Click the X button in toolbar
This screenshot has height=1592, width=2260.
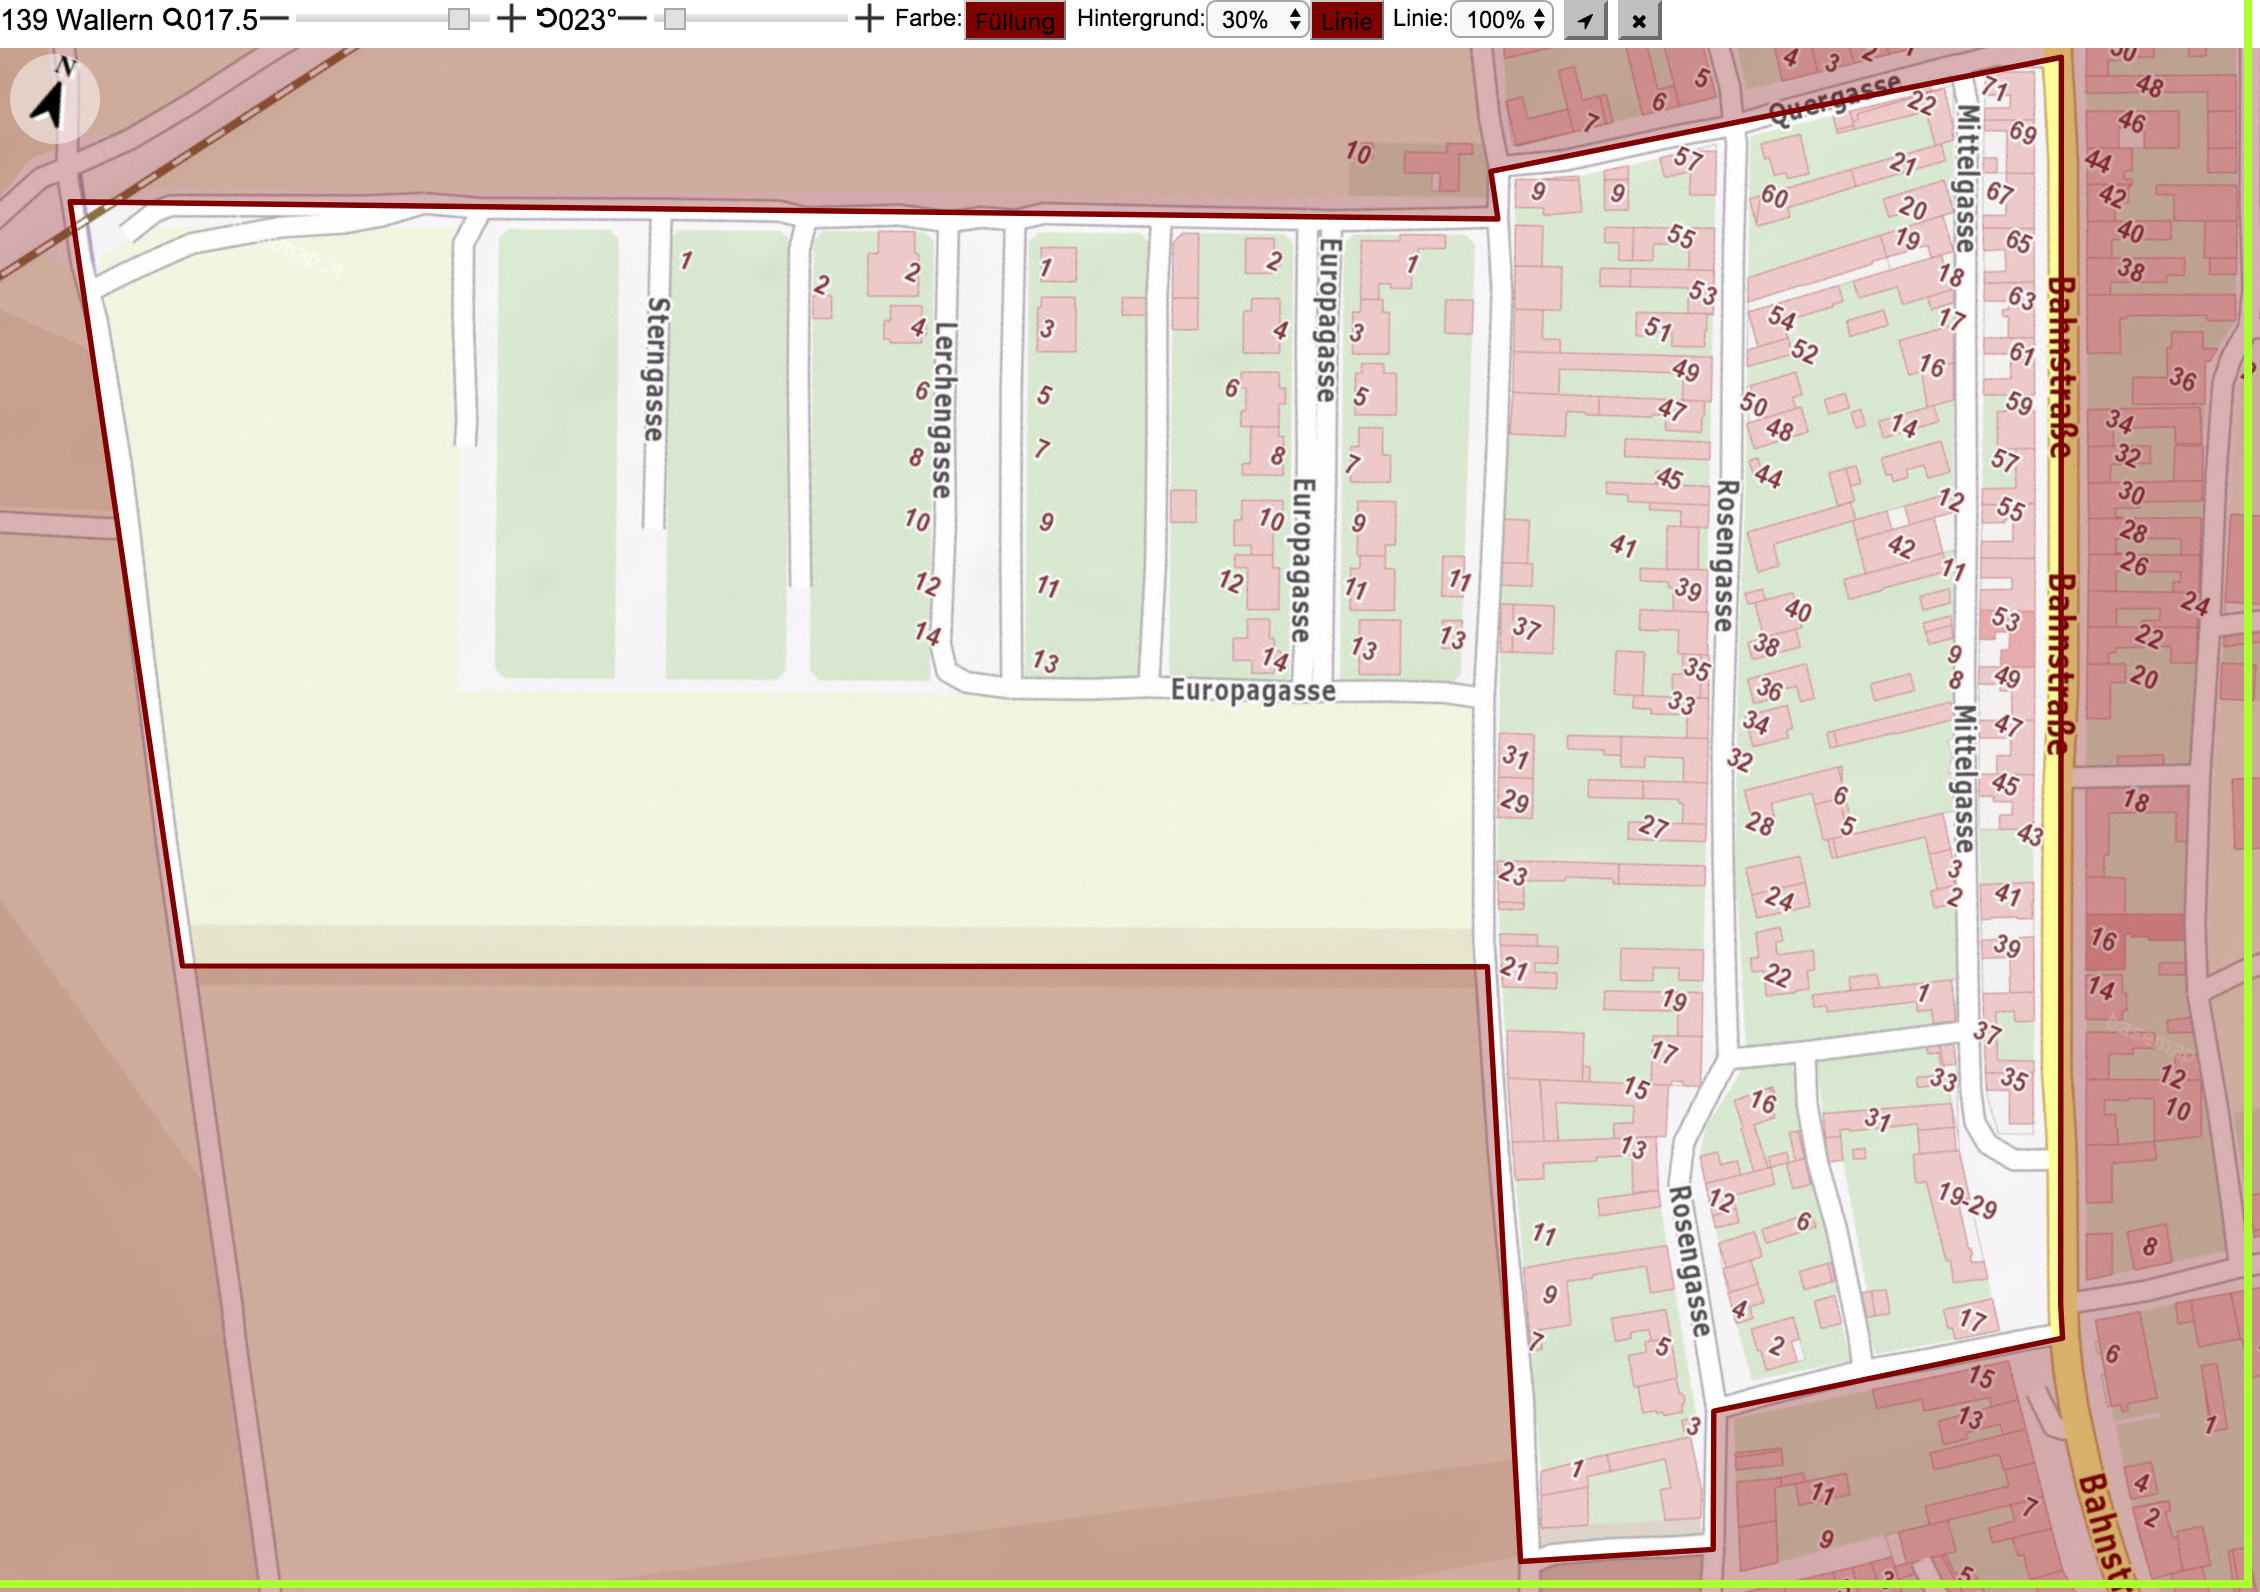tap(1639, 20)
